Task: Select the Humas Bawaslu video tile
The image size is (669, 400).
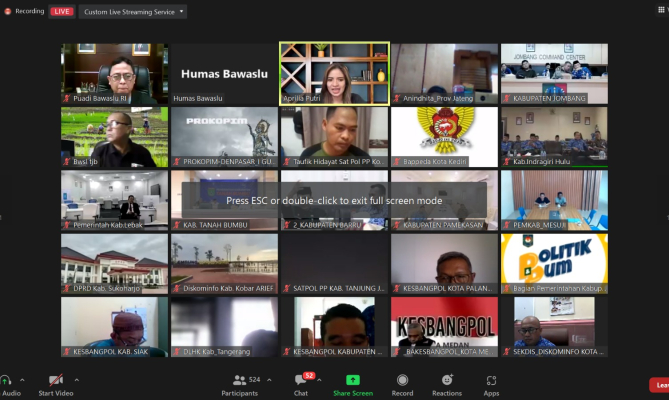Action: click(x=223, y=73)
